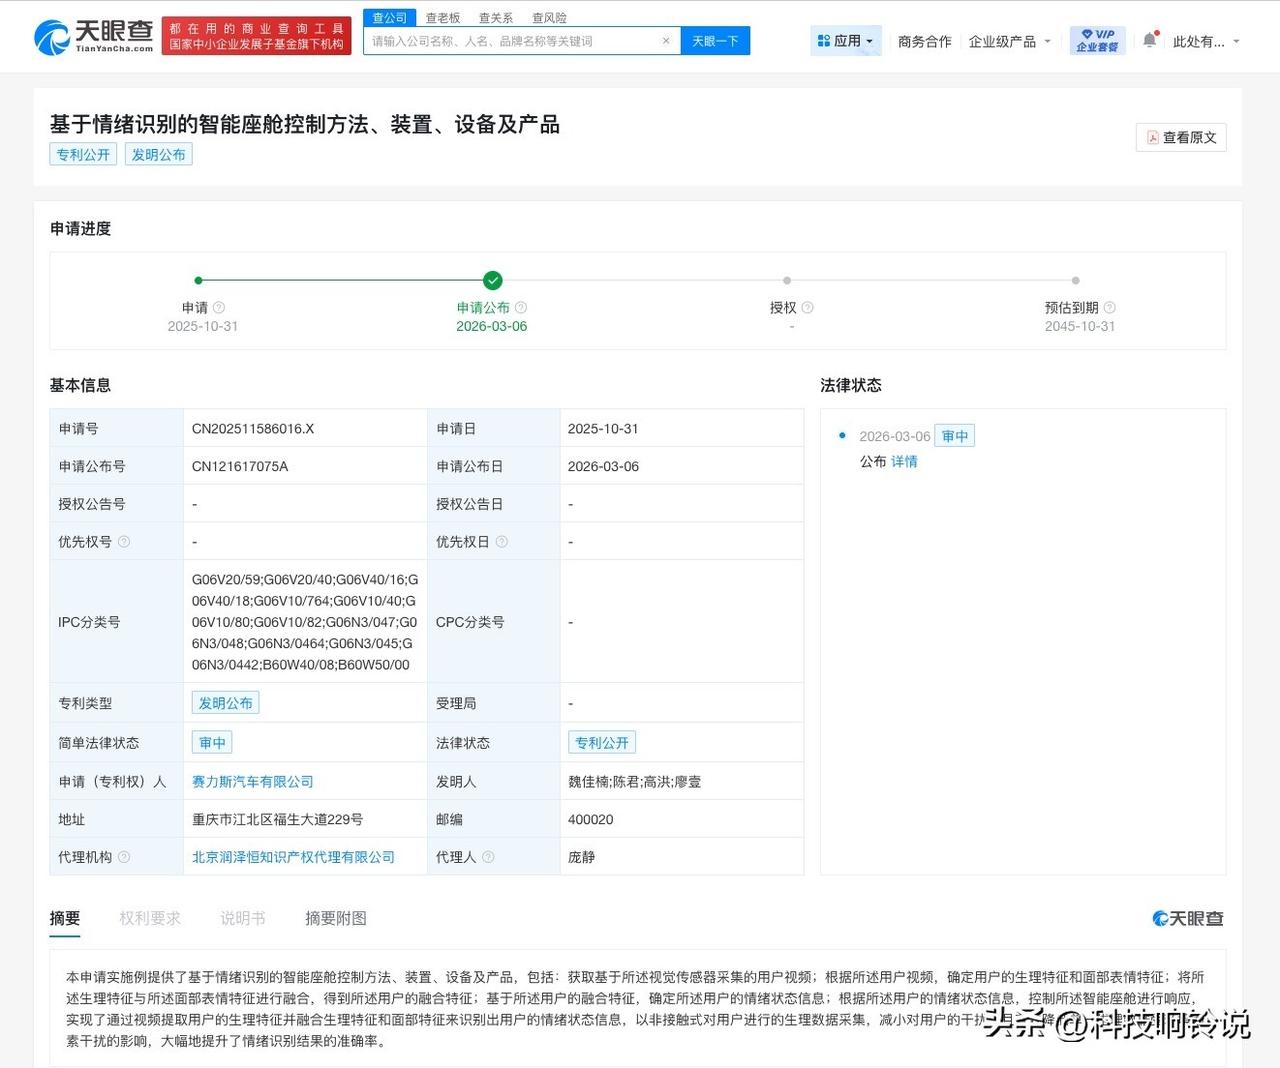Expand the 企业级产品 dropdown
This screenshot has width=1280, height=1068.
1010,41
